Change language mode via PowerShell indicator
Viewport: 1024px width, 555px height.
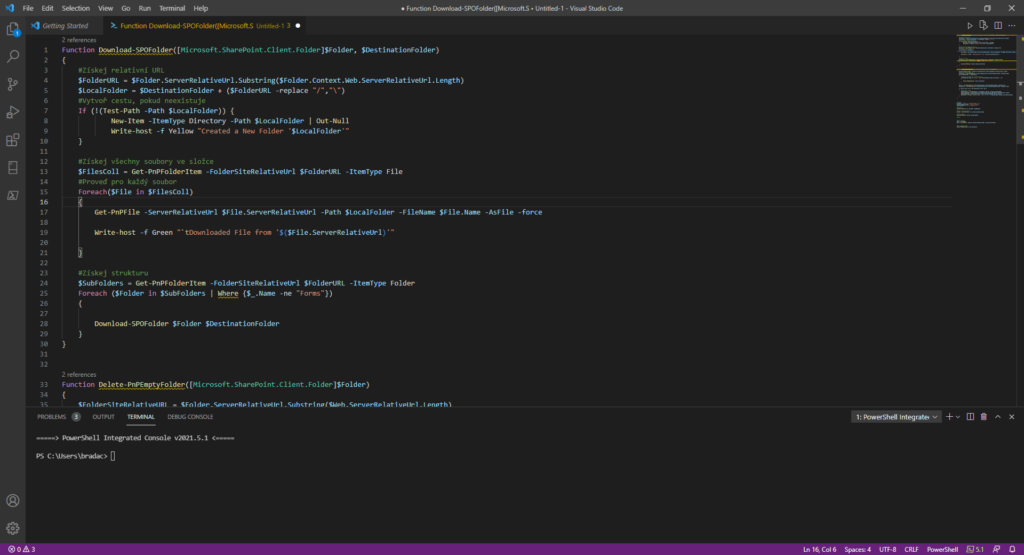(942, 549)
